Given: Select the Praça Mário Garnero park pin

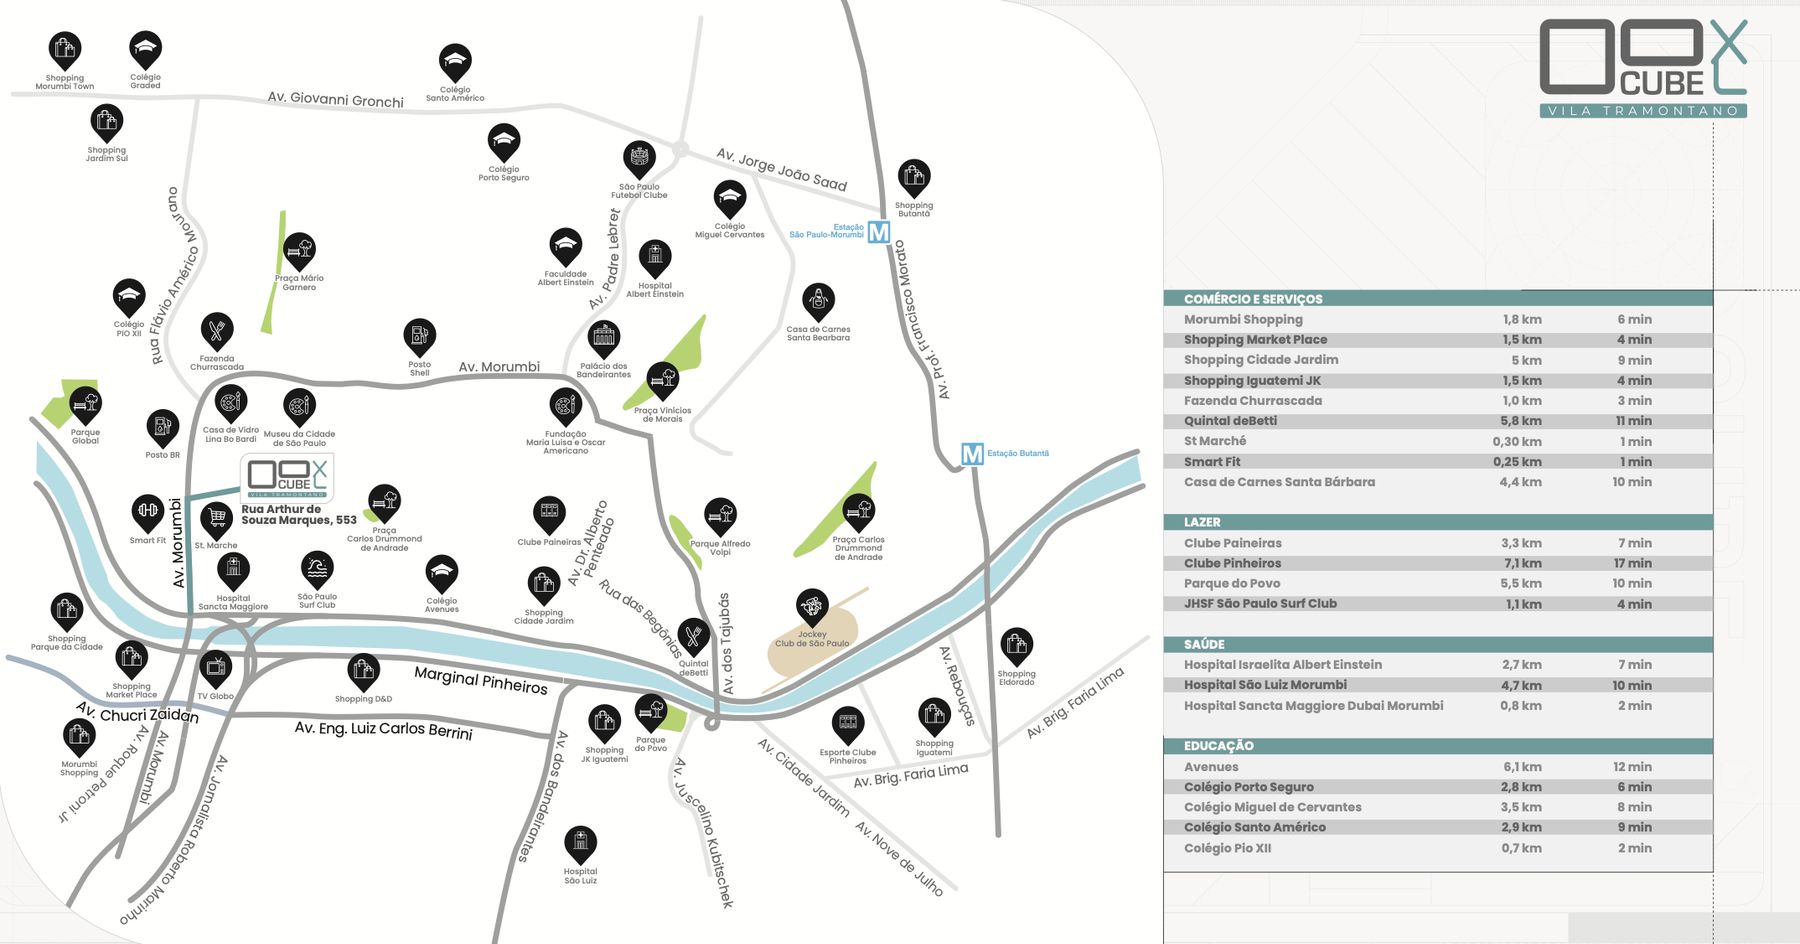Looking at the screenshot, I should pos(299,251).
